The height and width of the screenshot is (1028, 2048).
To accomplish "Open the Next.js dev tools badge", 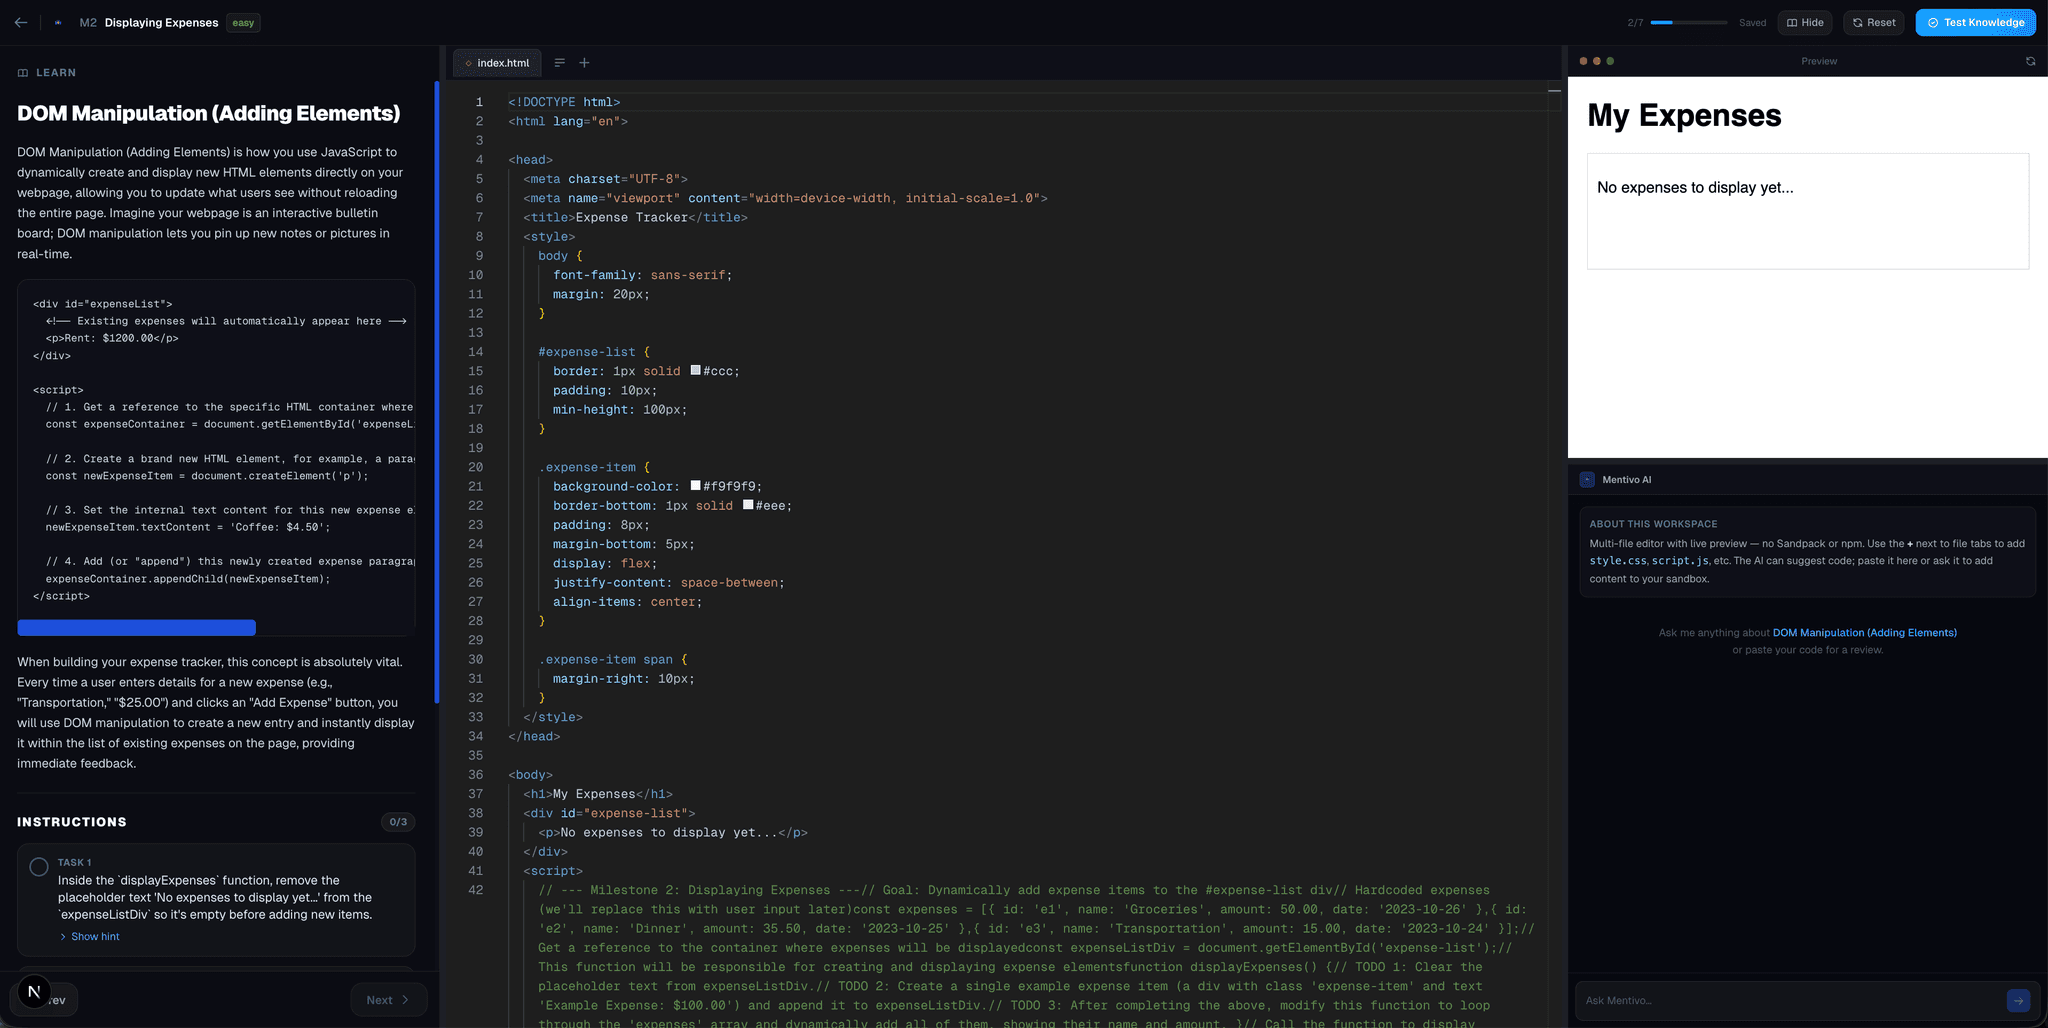I will click(34, 991).
